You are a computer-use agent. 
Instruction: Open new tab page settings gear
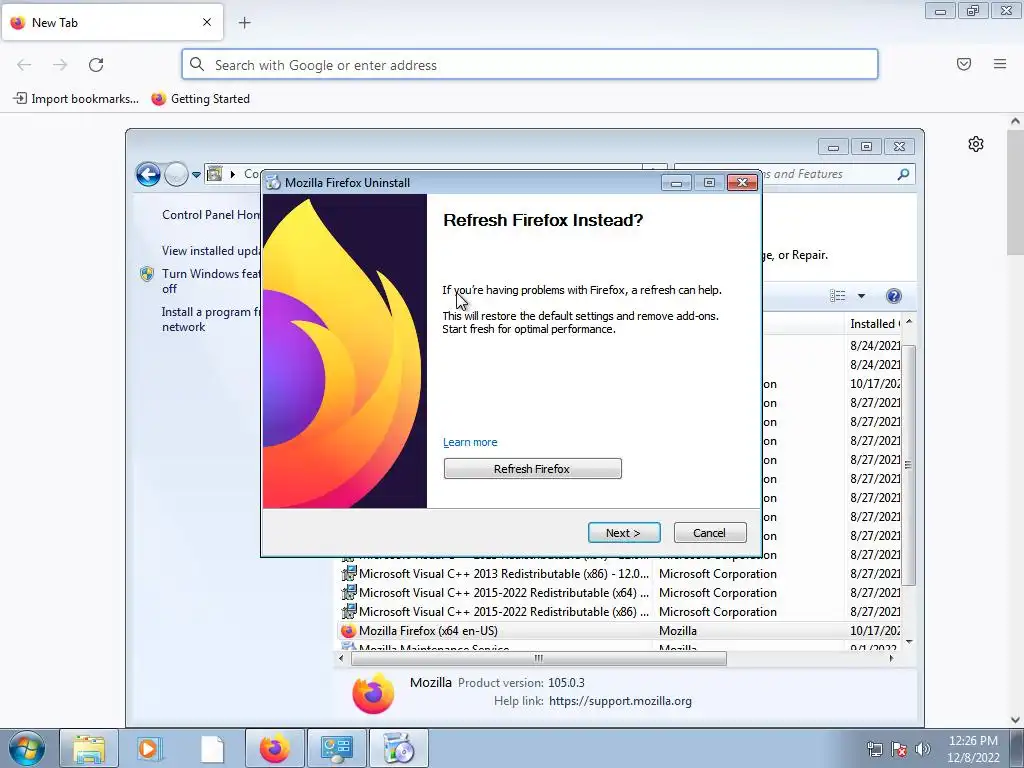click(976, 144)
